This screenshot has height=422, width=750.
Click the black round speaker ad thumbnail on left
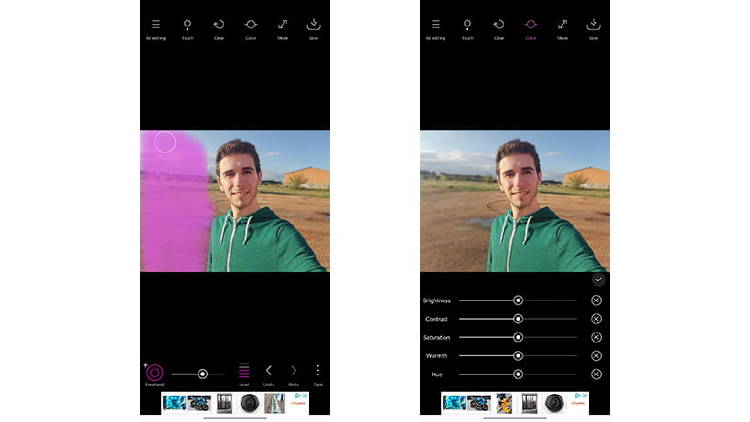pyautogui.click(x=251, y=403)
